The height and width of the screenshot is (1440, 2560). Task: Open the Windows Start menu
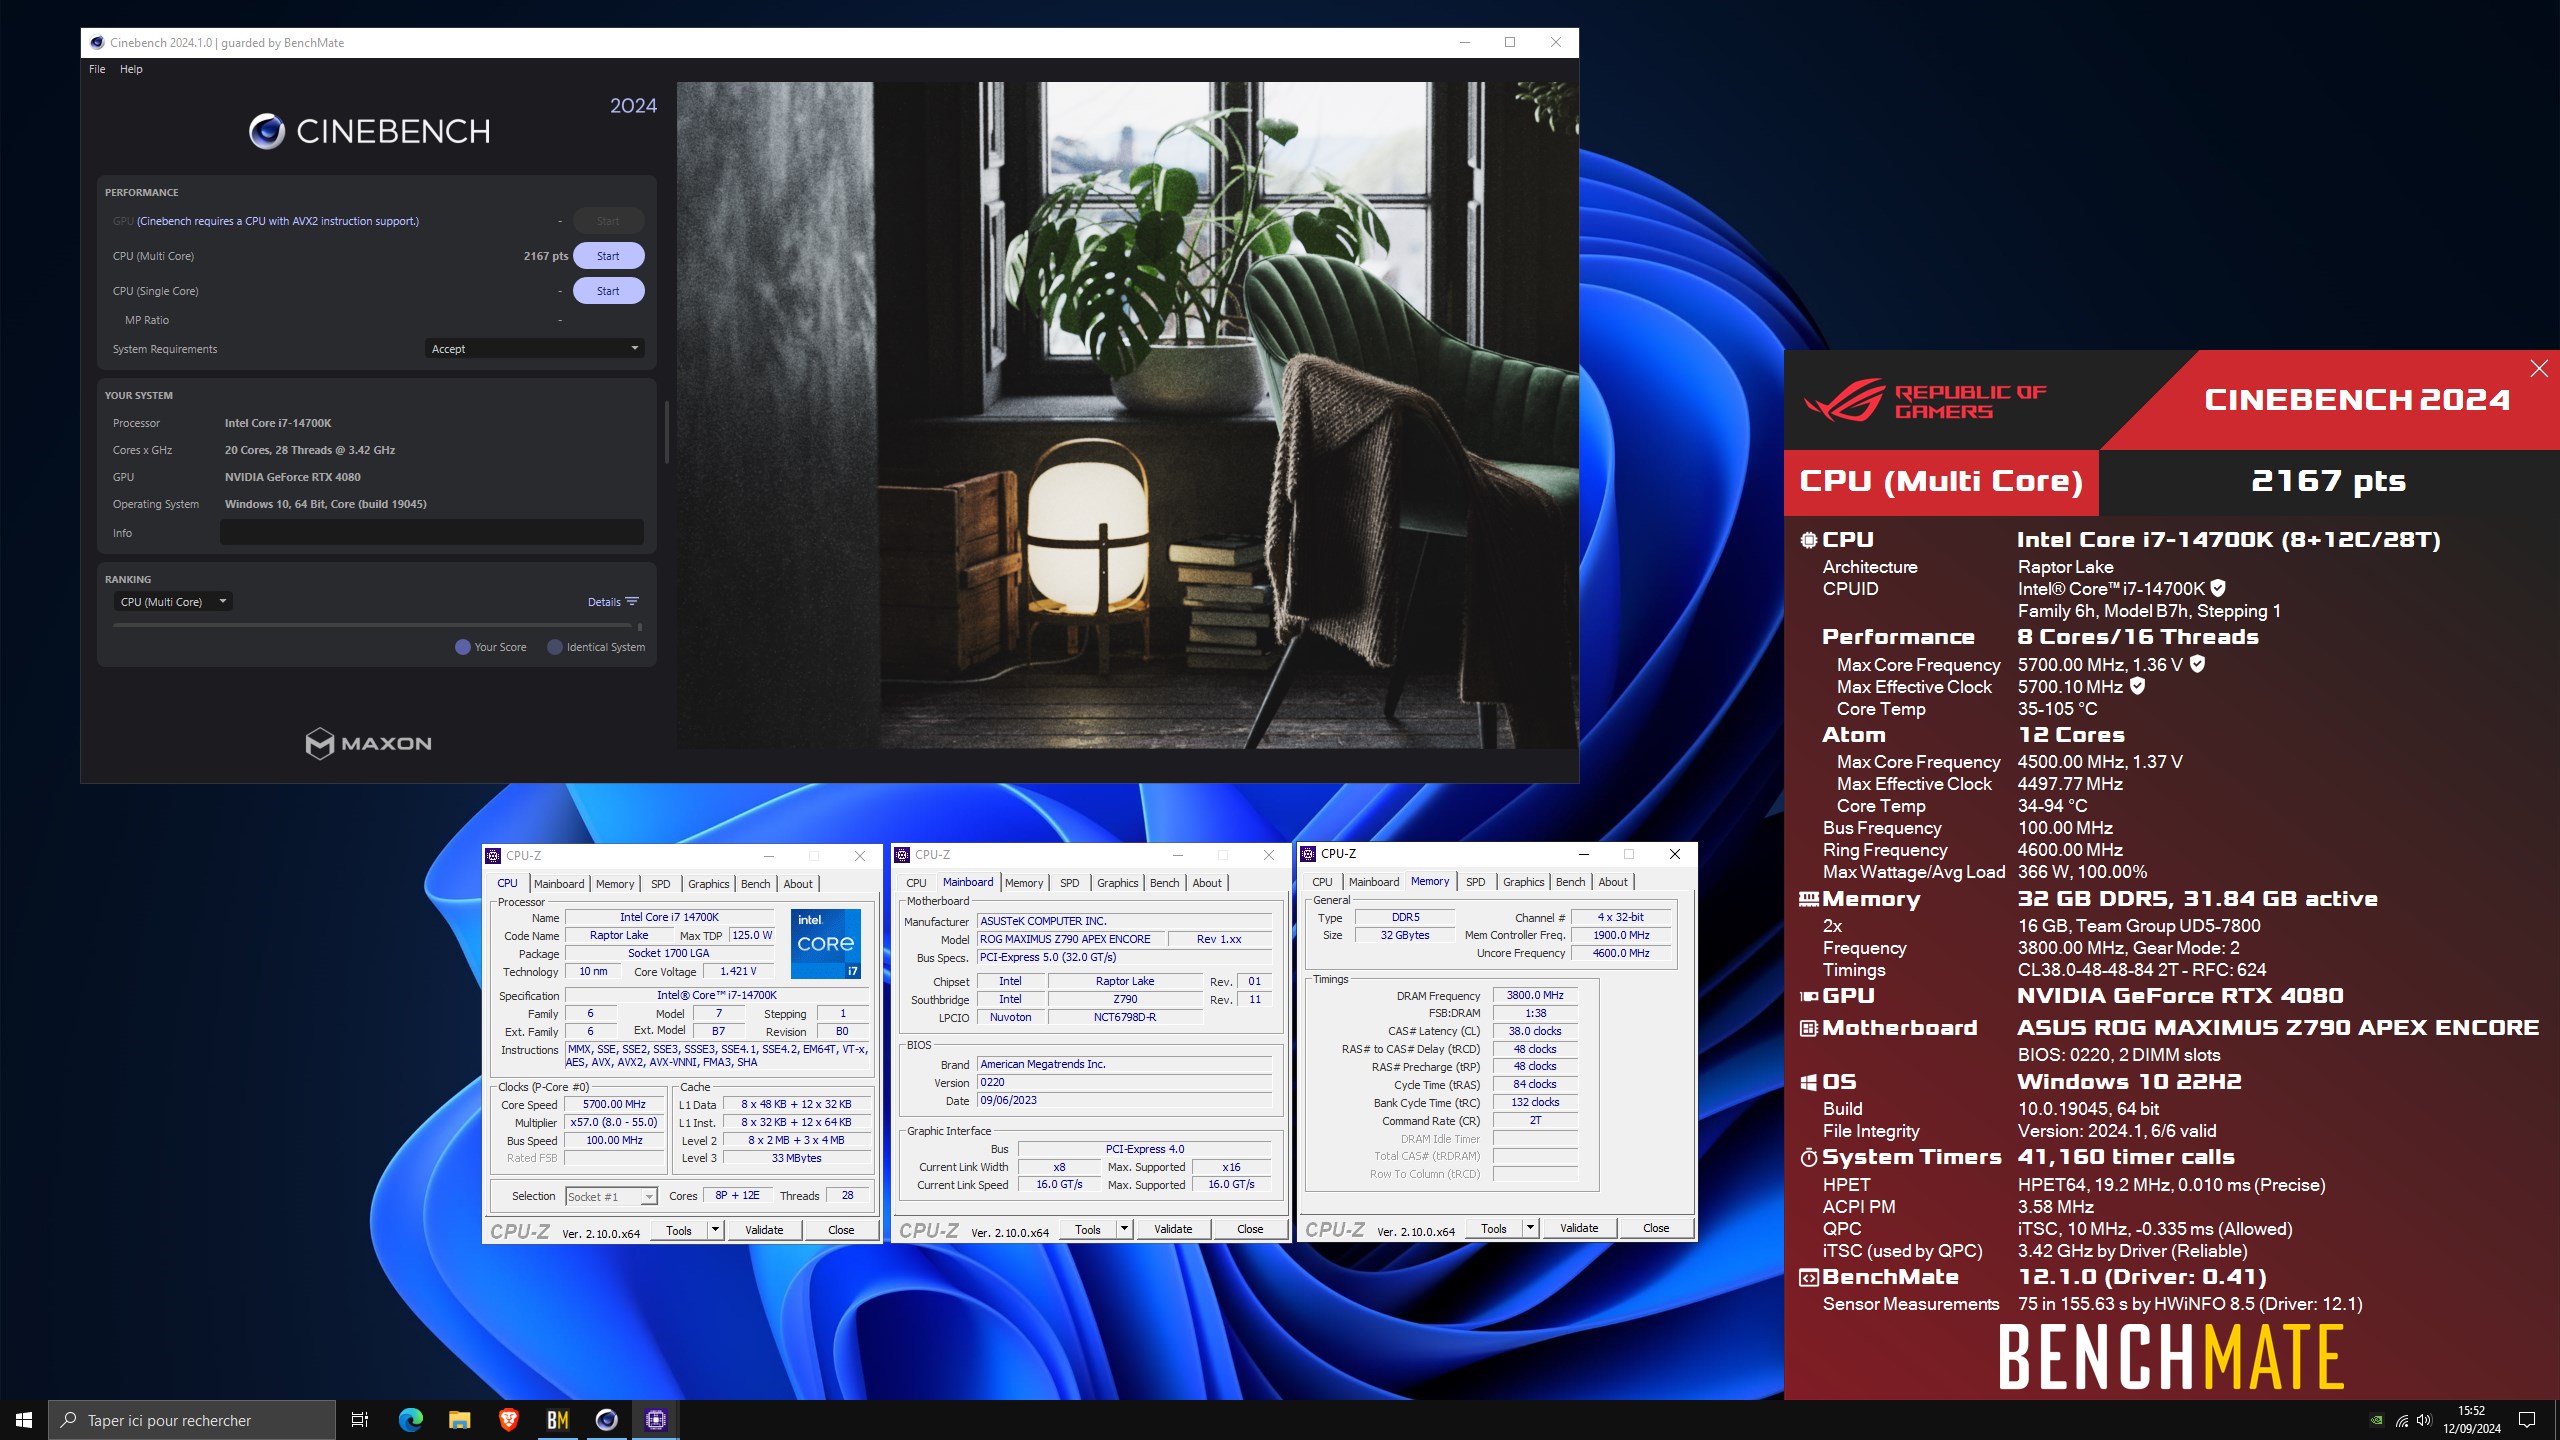(x=24, y=1420)
